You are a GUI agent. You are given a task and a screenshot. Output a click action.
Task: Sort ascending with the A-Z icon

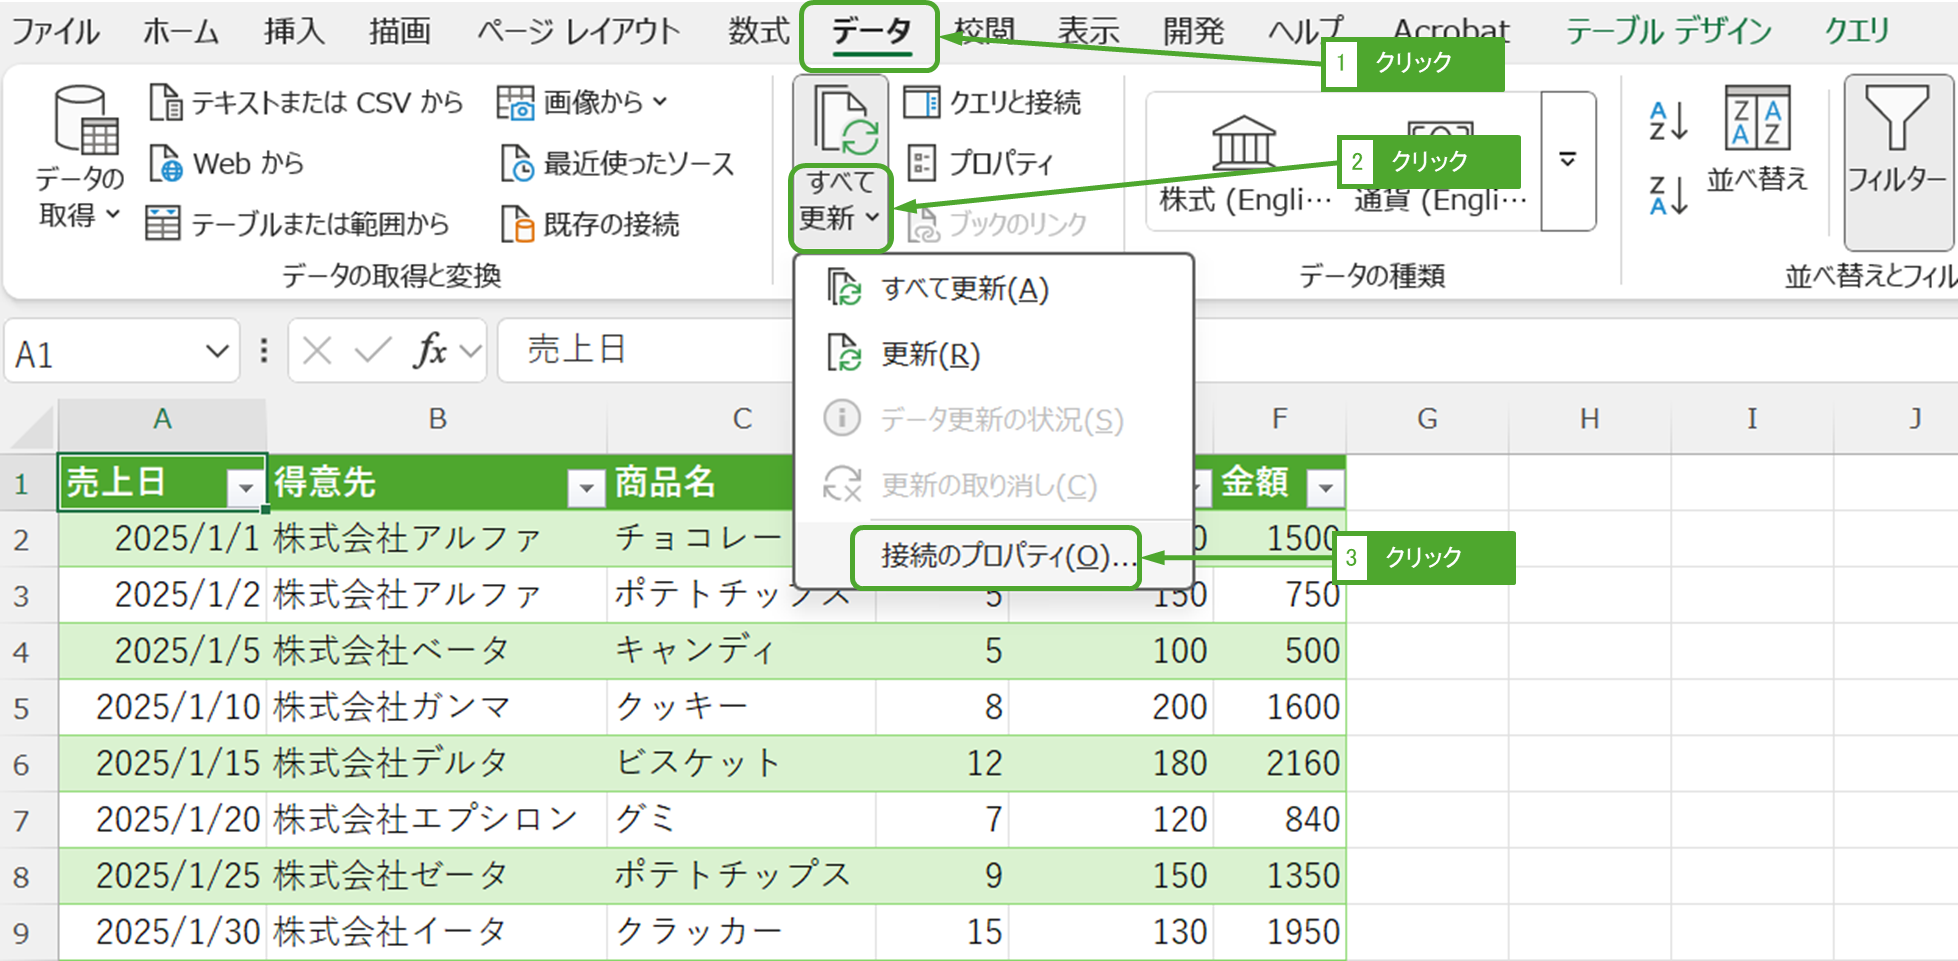pyautogui.click(x=1668, y=121)
